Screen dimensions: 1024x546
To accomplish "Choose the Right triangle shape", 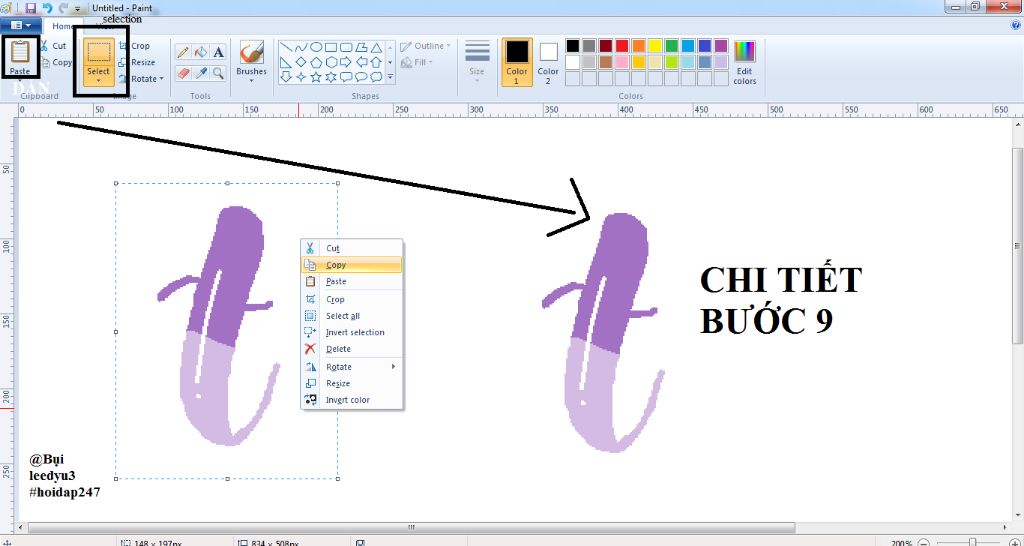I will click(285, 63).
